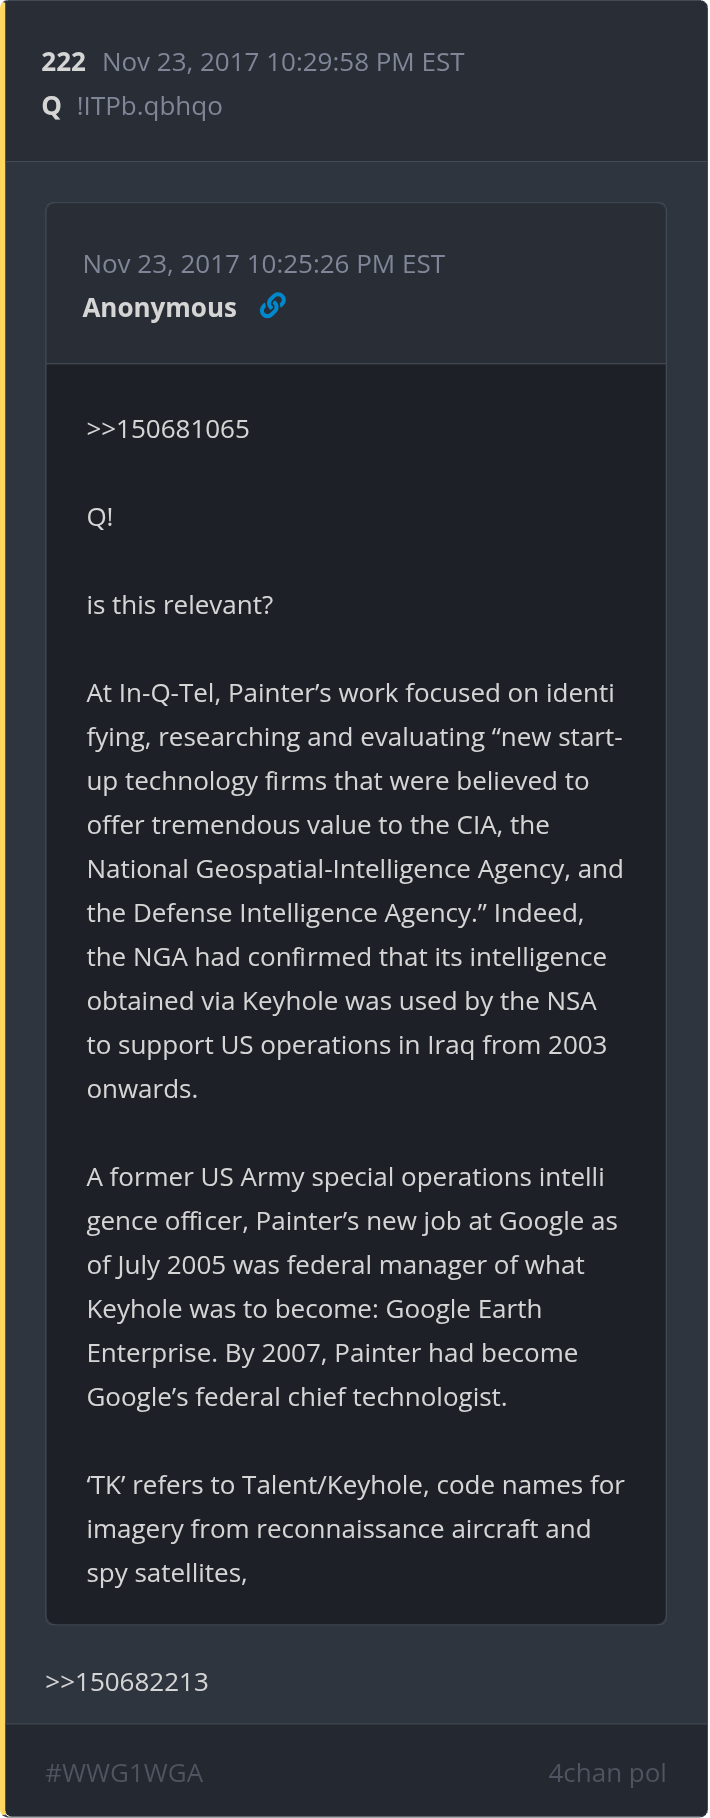Image resolution: width=710 pixels, height=1818 pixels.
Task: Follow the >>150682213 reply reference
Action: (127, 1682)
